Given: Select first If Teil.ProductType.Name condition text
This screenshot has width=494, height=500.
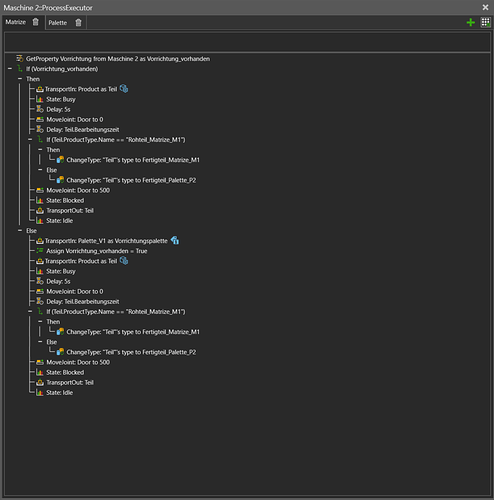Looking at the screenshot, I should click(116, 139).
